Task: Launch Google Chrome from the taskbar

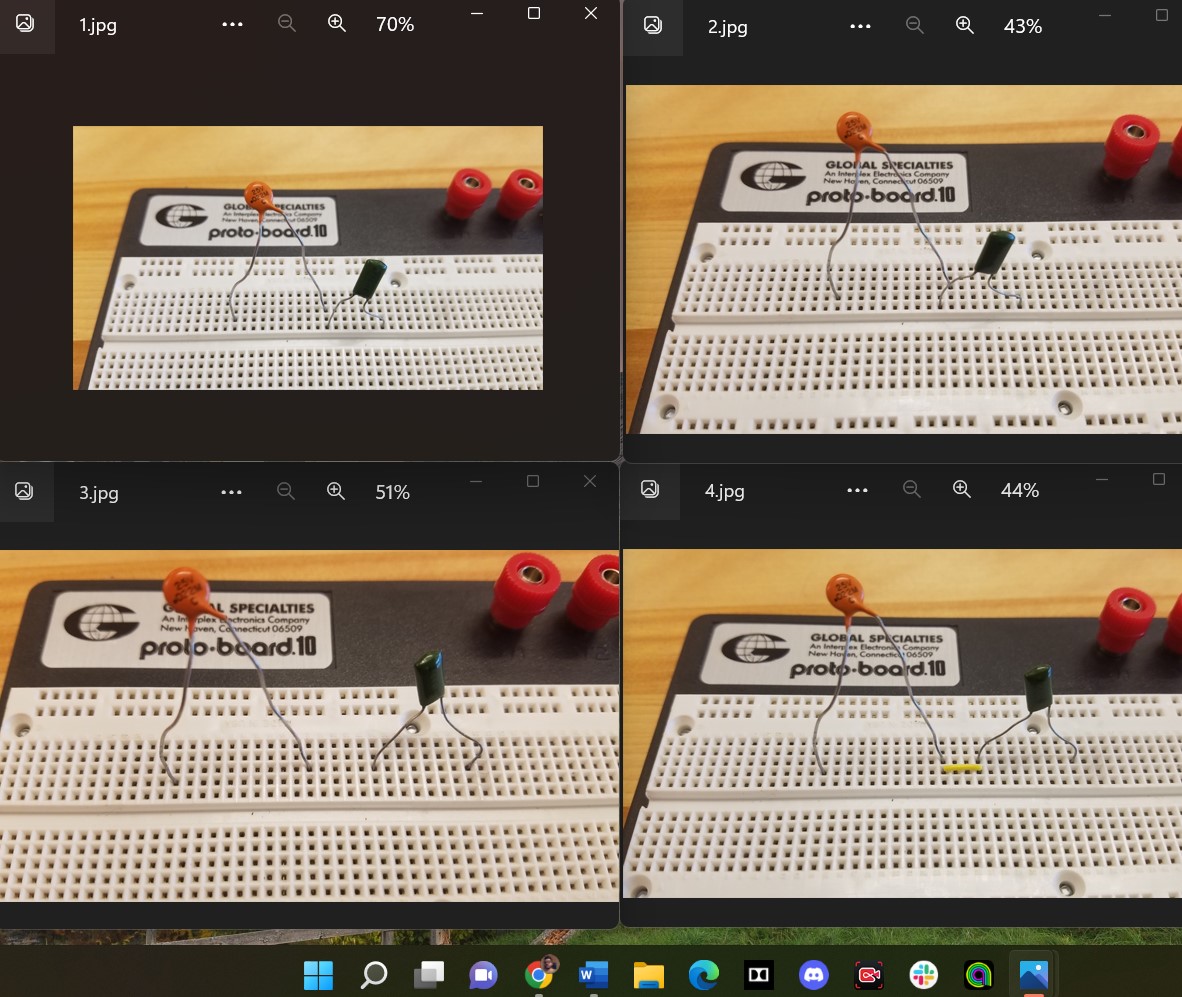Action: [539, 974]
